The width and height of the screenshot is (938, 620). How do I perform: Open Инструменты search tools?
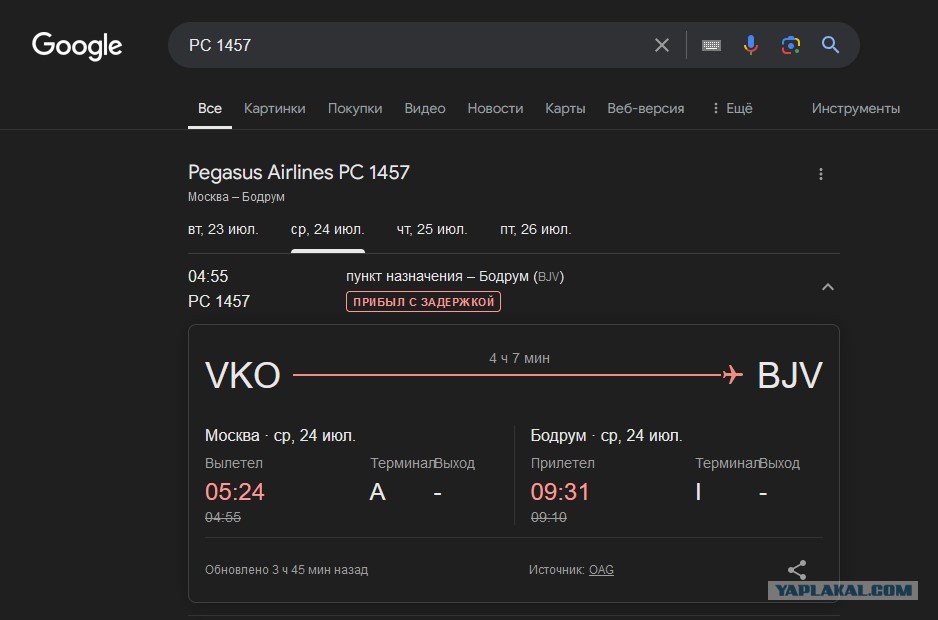pos(855,108)
